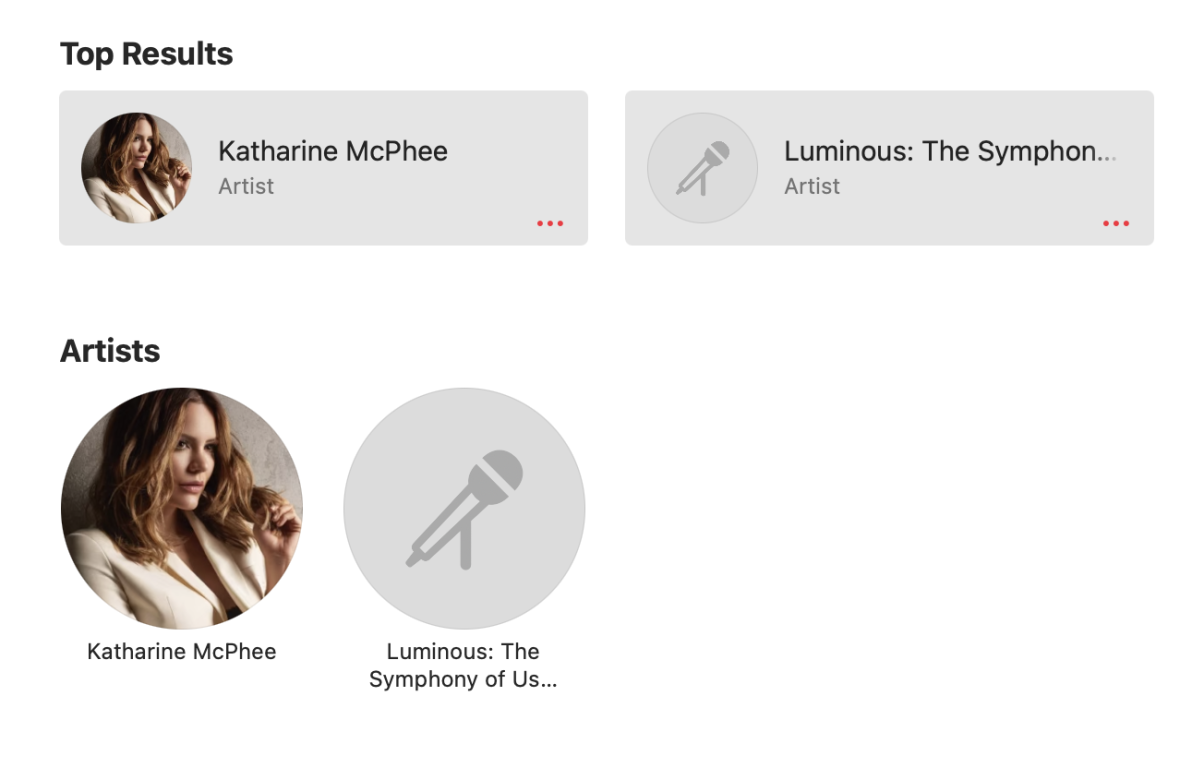Click microphone placeholder icon in Luminous top result
The height and width of the screenshot is (768, 1180).
pos(702,168)
